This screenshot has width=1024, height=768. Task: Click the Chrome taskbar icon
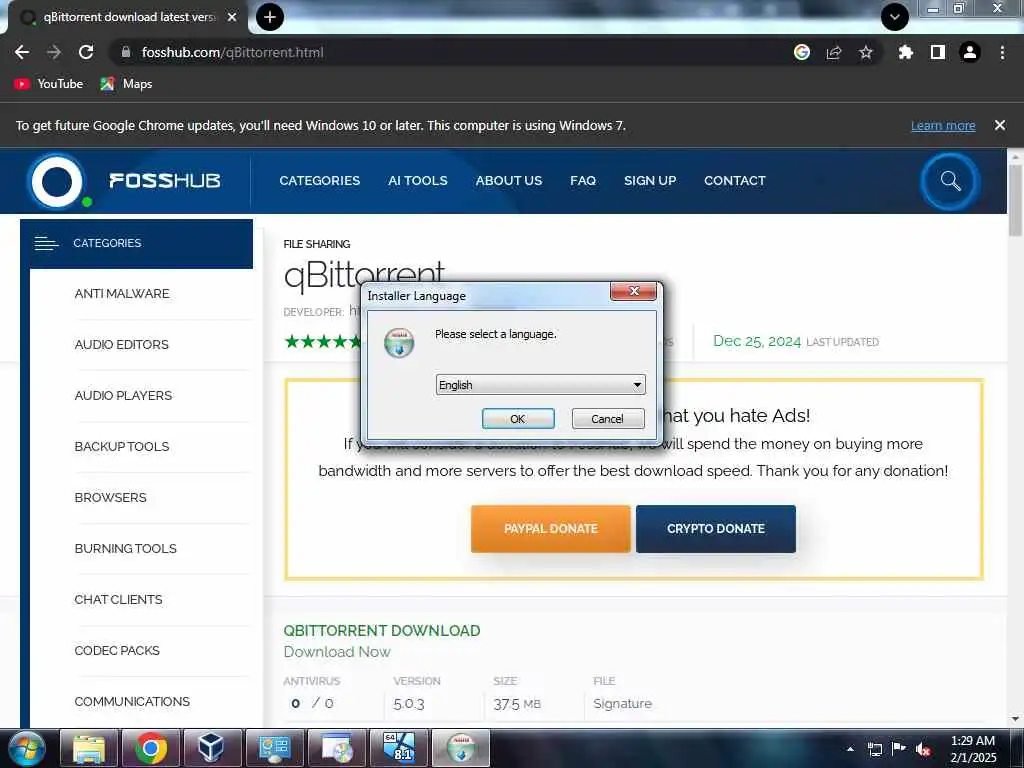point(151,748)
